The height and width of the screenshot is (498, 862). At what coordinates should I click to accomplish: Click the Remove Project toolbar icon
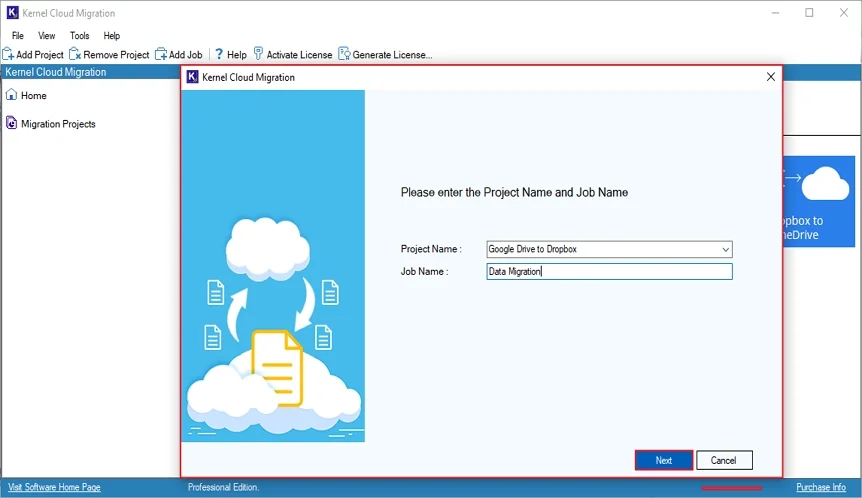click(75, 54)
